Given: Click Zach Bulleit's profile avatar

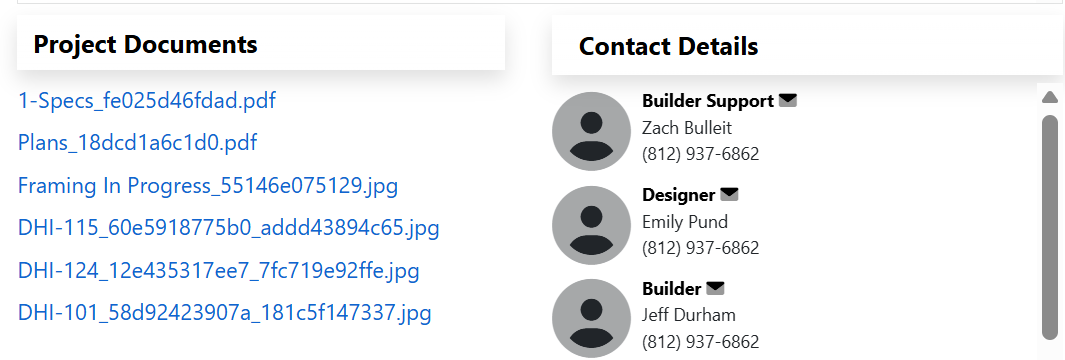Looking at the screenshot, I should tap(592, 131).
